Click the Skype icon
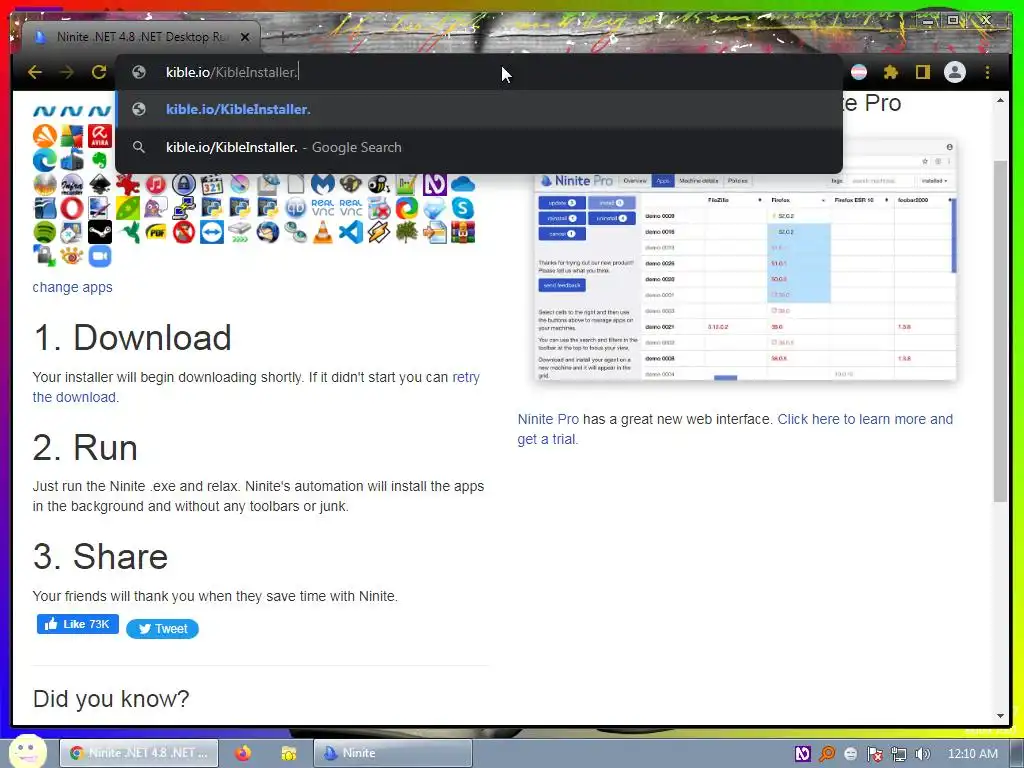 (462, 208)
